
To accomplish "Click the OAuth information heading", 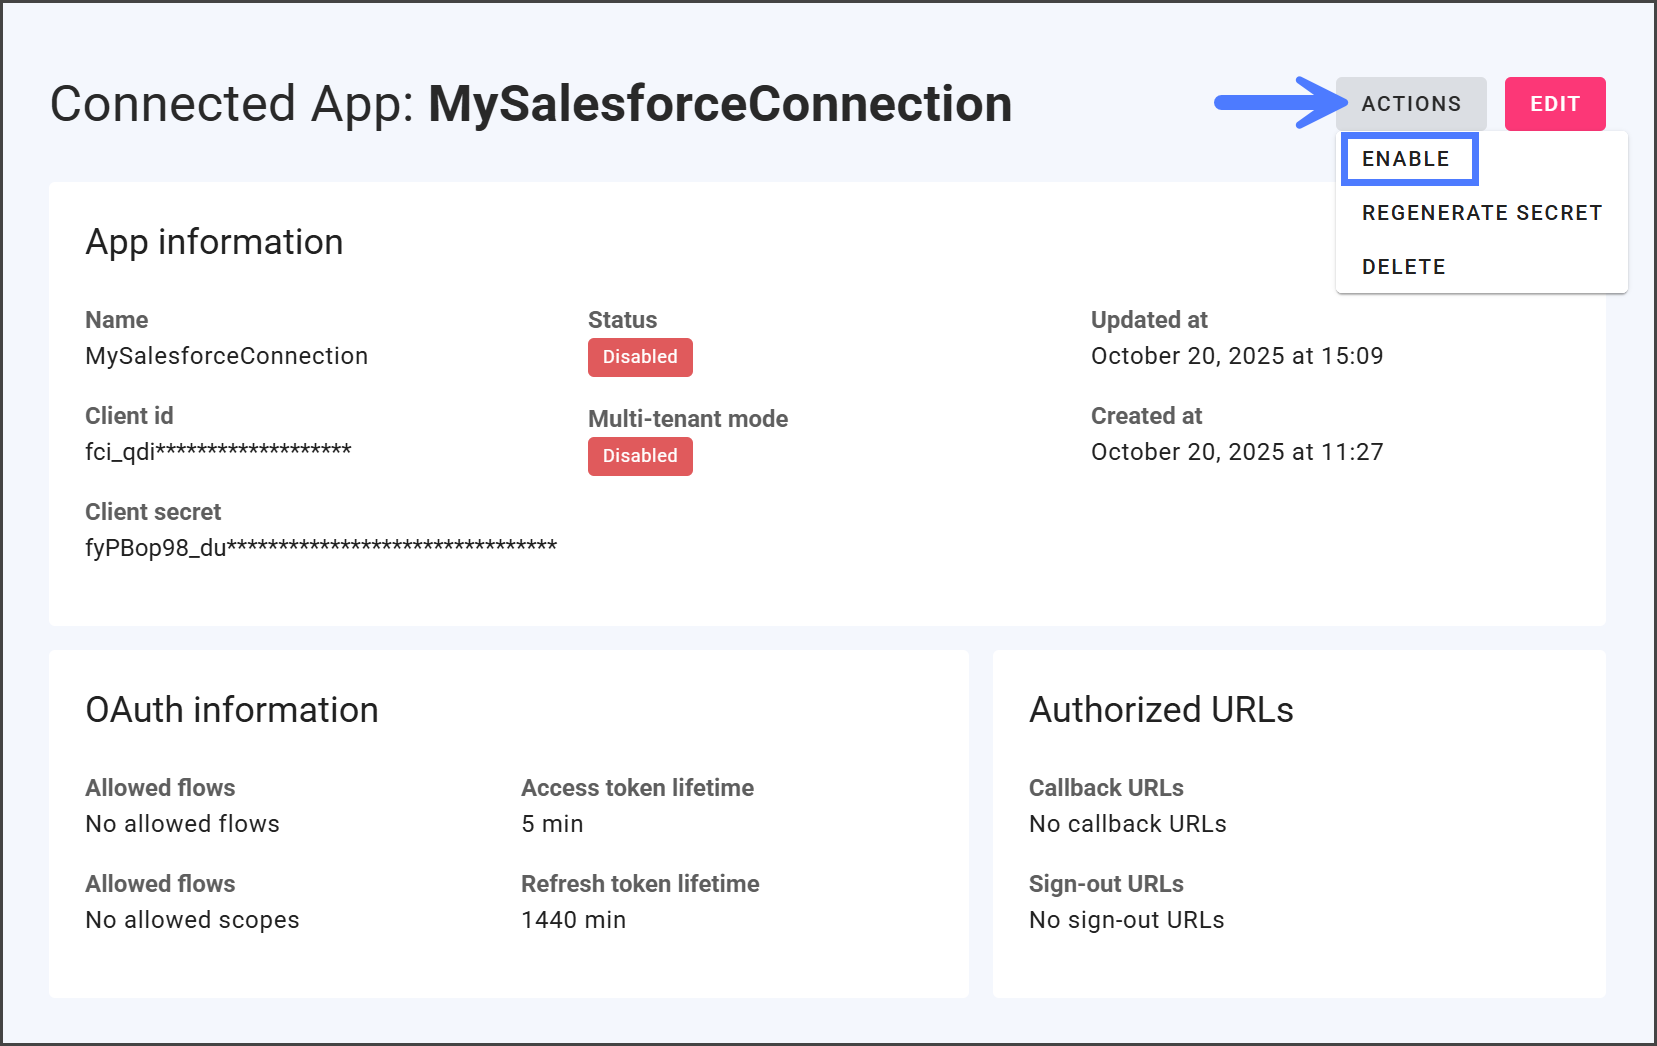I will point(231,710).
